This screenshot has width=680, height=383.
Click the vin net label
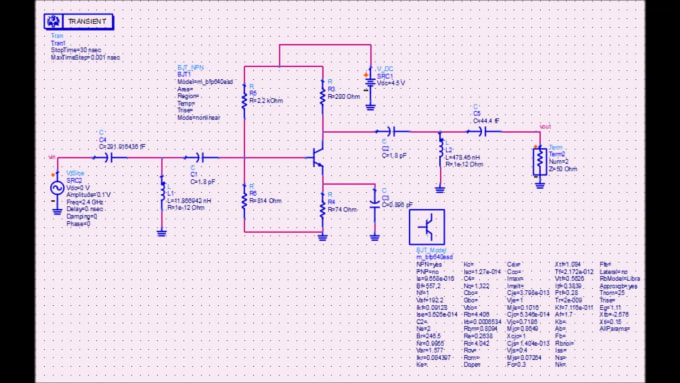point(52,157)
